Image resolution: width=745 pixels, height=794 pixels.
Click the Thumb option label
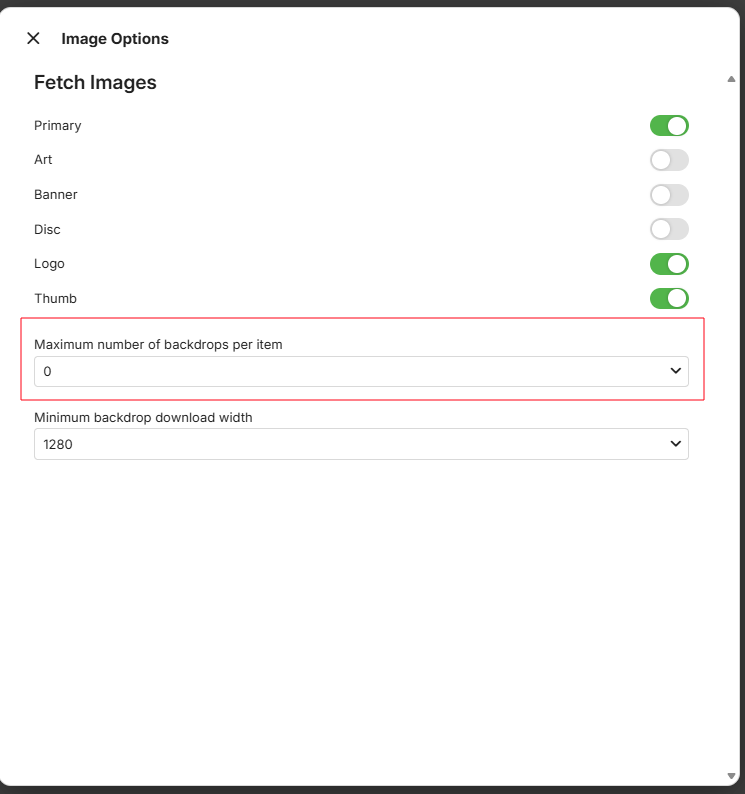pyautogui.click(x=55, y=298)
